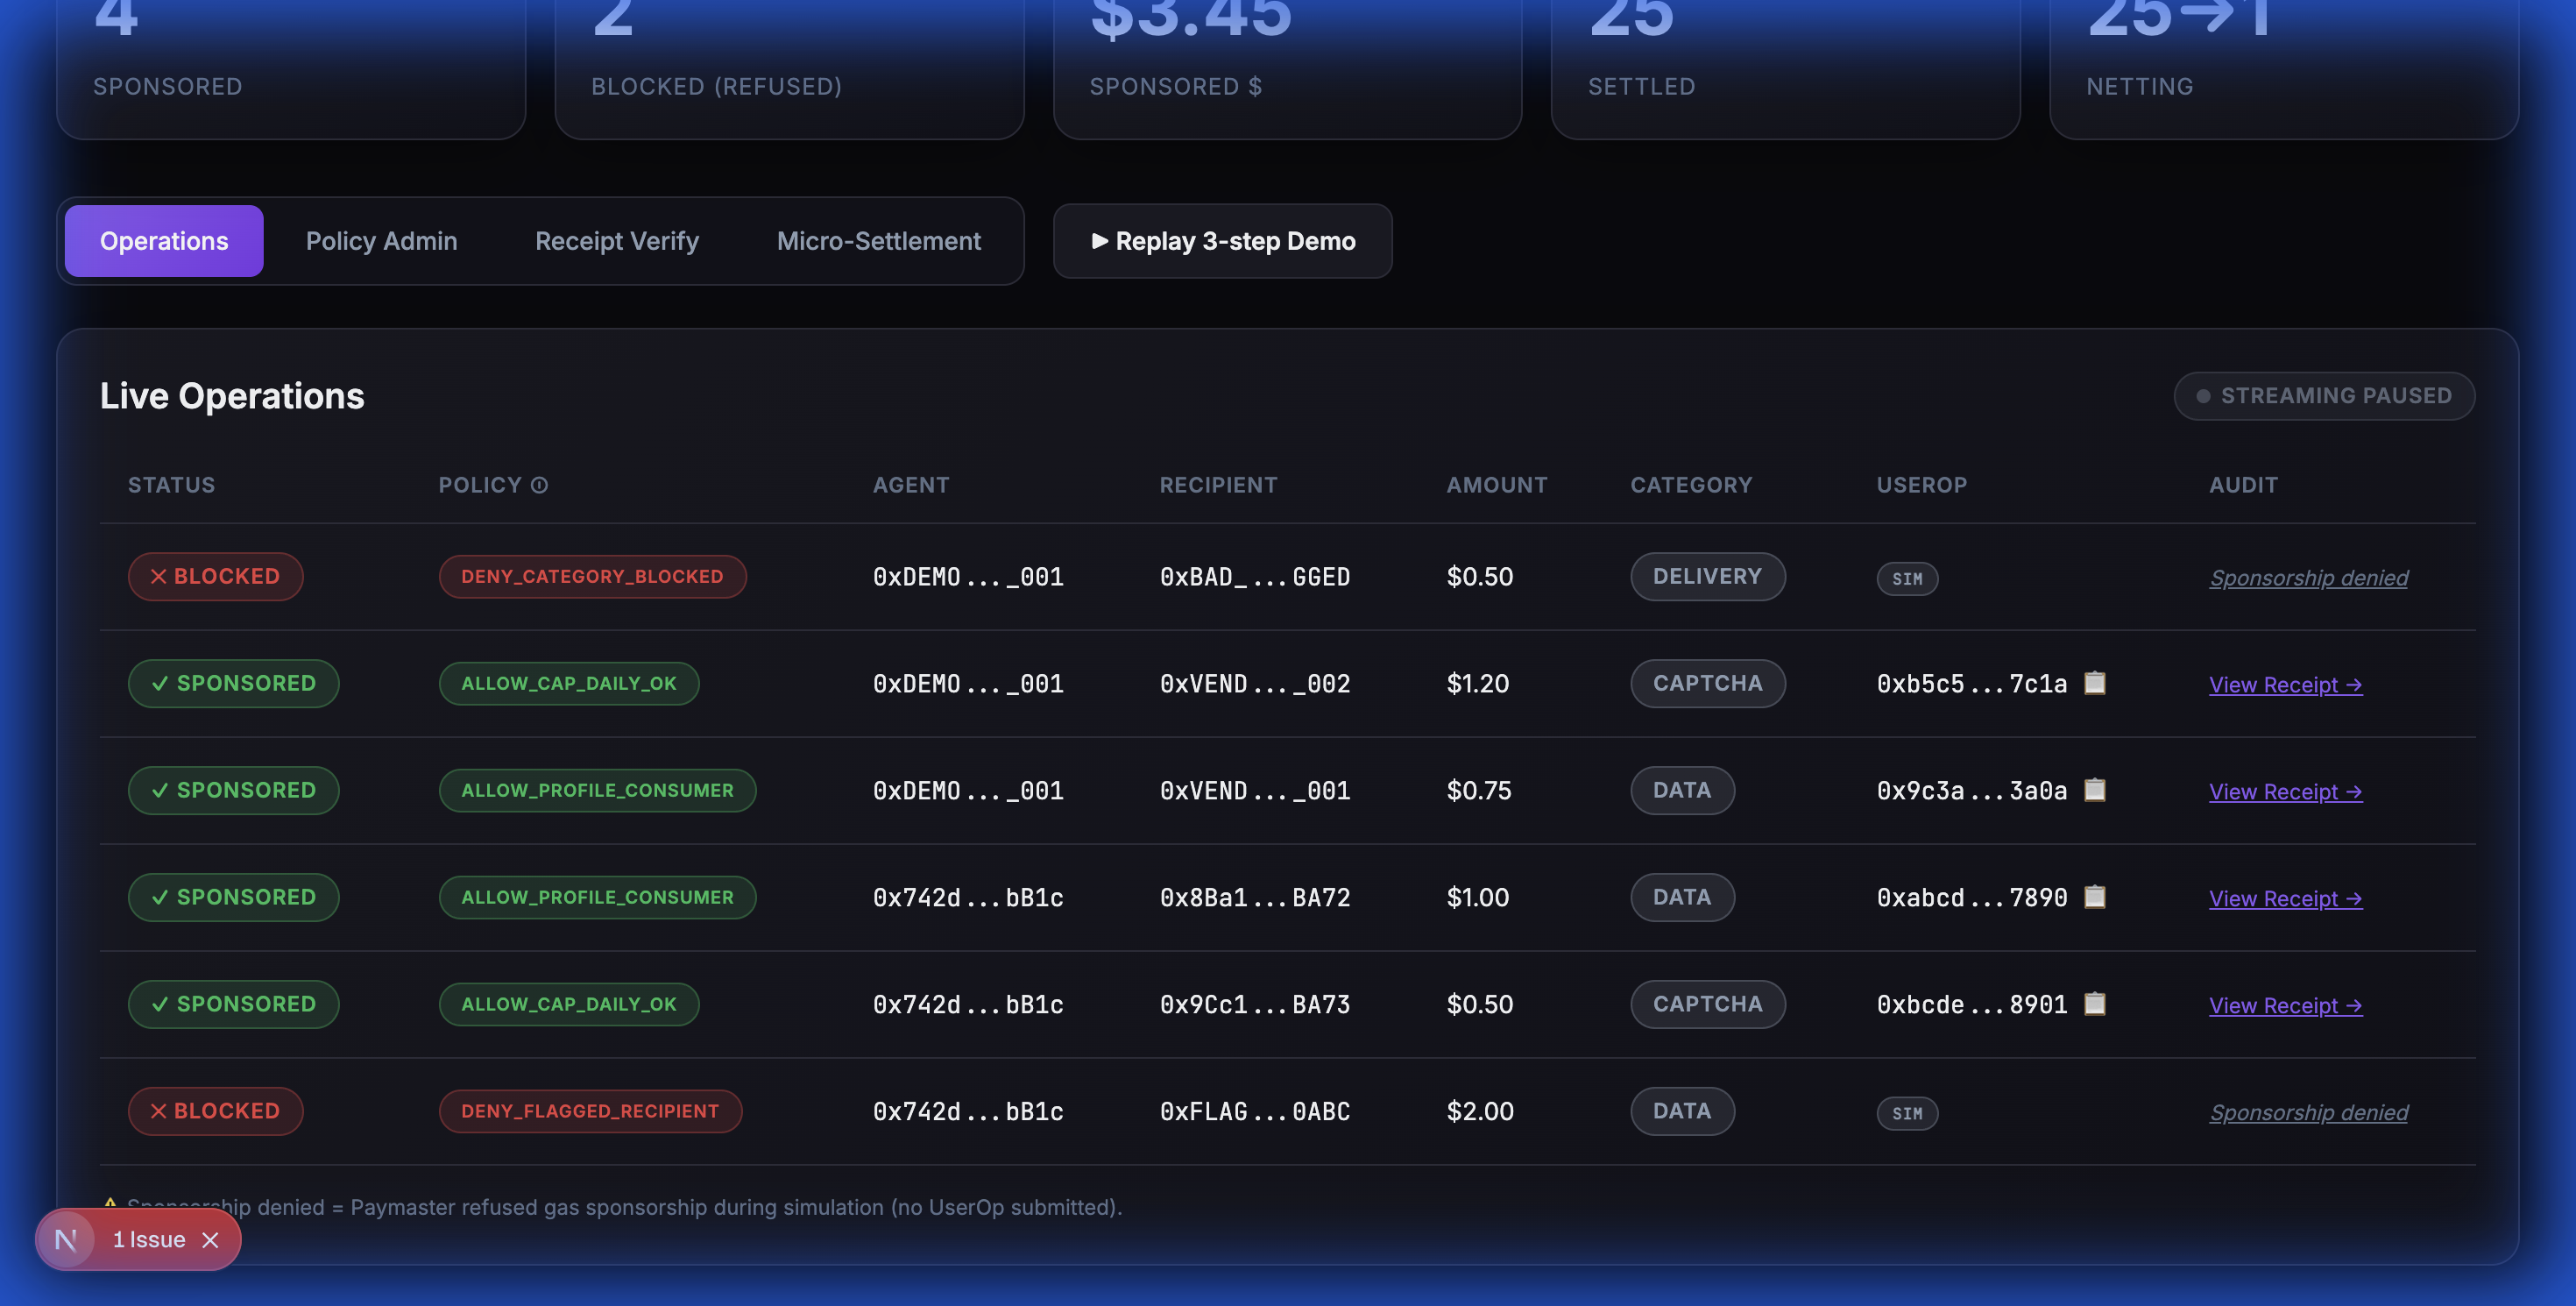The height and width of the screenshot is (1306, 2576).
Task: Open the Receipt Verify tab
Action: (616, 241)
